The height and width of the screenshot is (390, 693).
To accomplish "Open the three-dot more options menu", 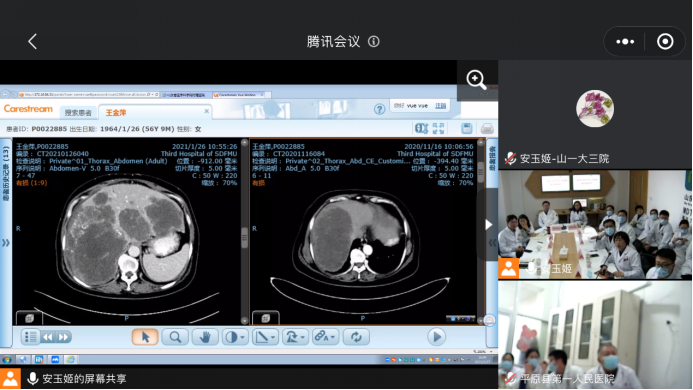I will click(625, 42).
